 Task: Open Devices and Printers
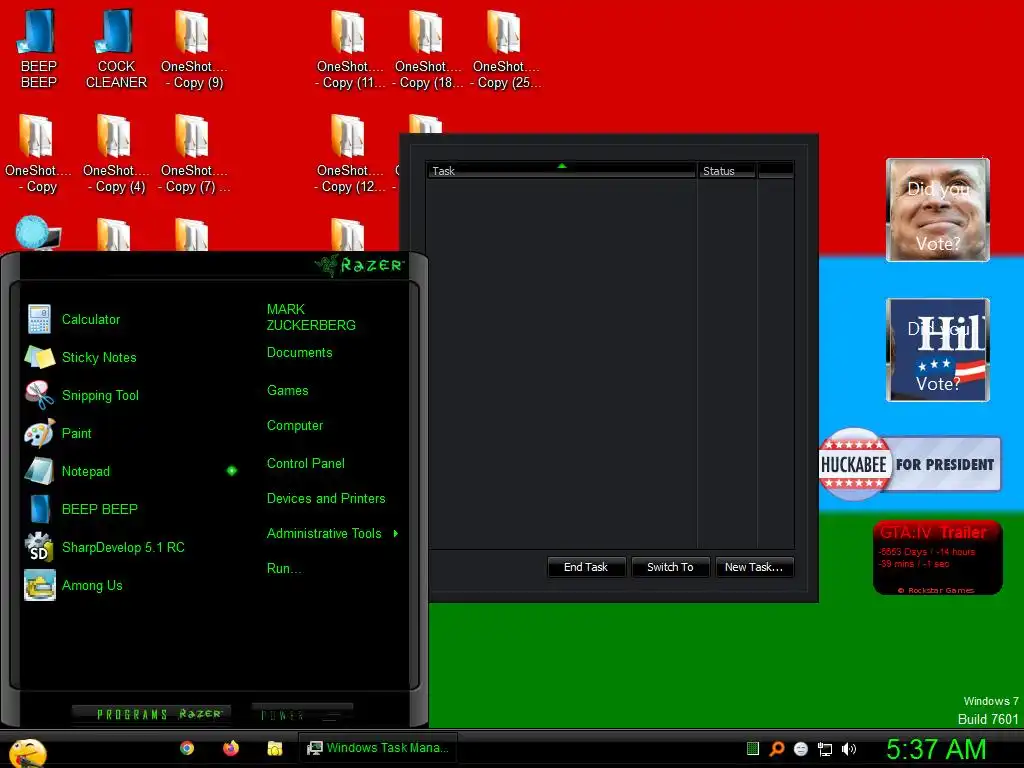(x=327, y=498)
